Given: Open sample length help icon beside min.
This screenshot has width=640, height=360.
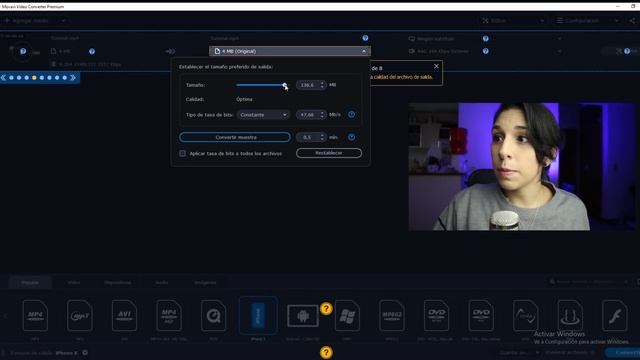Looking at the screenshot, I should click(351, 137).
